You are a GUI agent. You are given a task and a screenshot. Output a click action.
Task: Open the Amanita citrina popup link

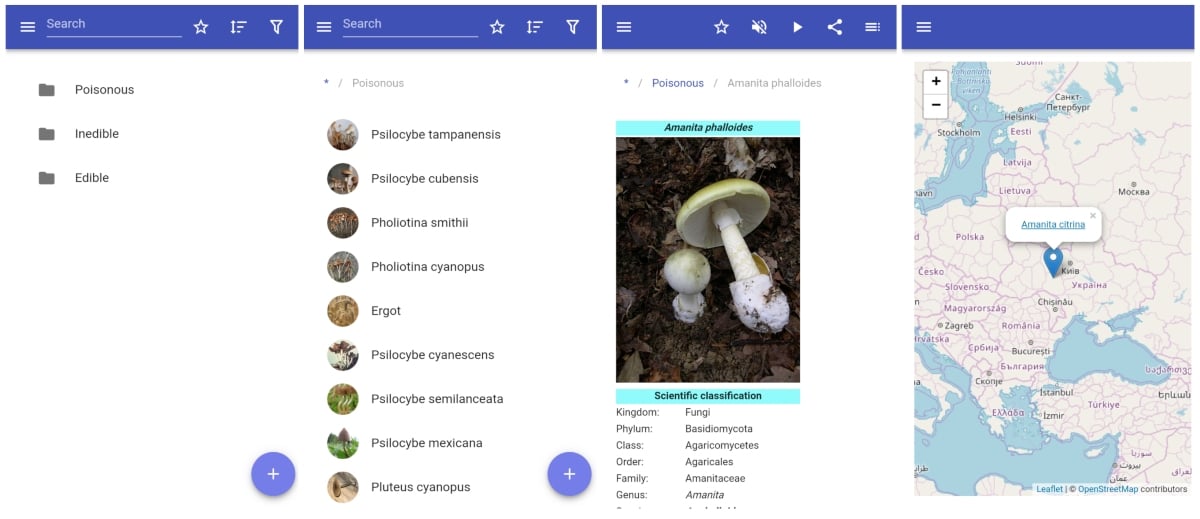click(1053, 225)
